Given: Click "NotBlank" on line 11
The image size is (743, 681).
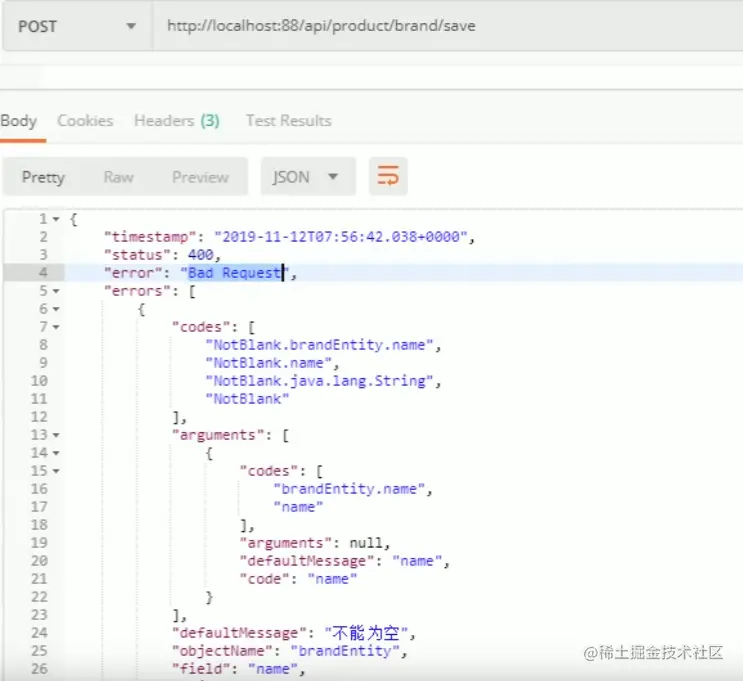Looking at the screenshot, I should pyautogui.click(x=247, y=399).
